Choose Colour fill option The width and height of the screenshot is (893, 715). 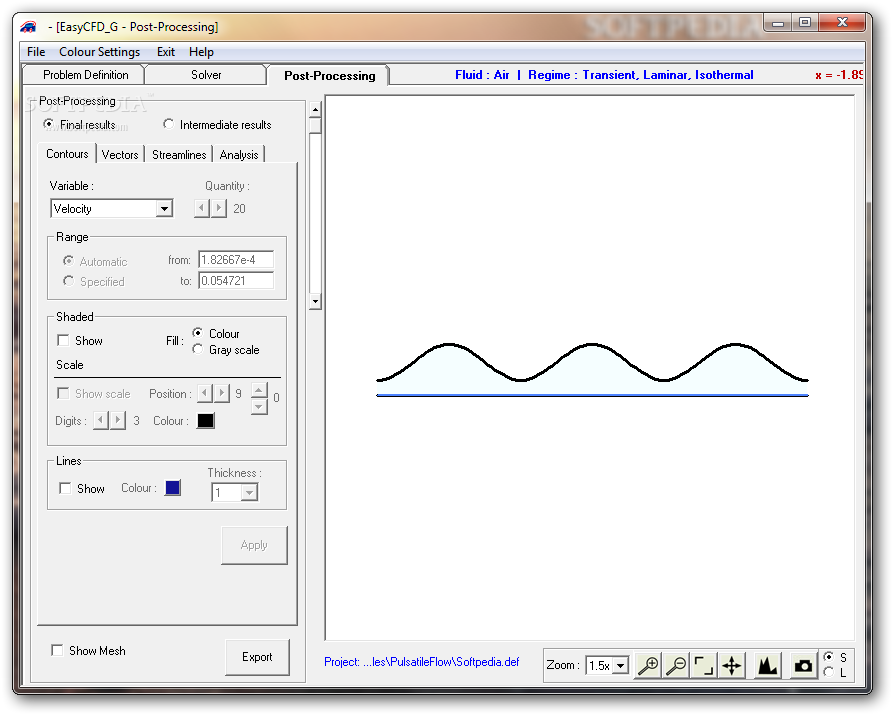pos(198,332)
